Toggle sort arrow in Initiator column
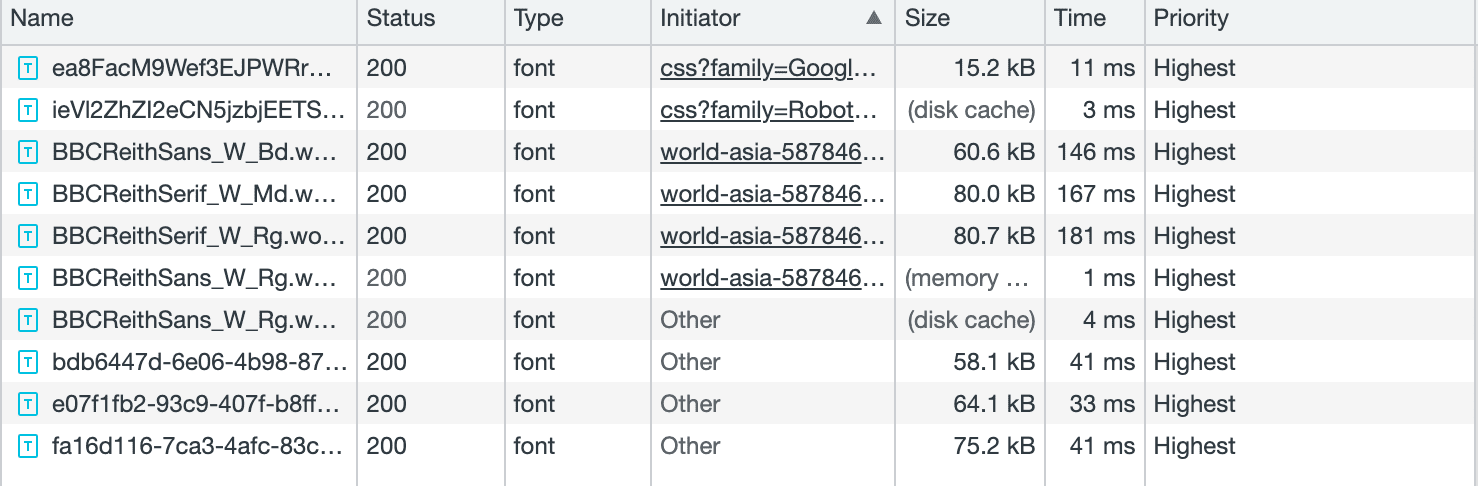Screen dimensions: 1478x486 coord(873,18)
